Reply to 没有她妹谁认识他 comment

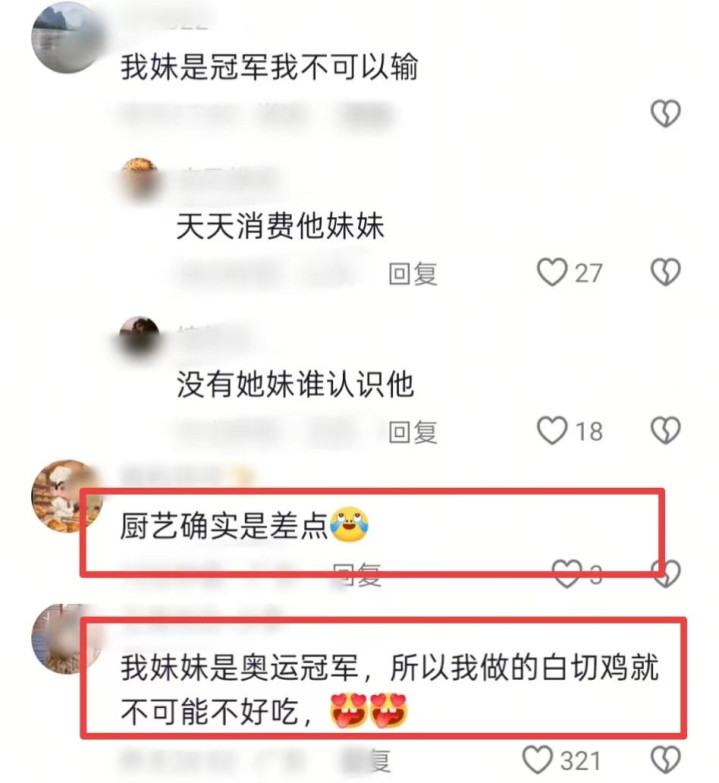[x=413, y=431]
